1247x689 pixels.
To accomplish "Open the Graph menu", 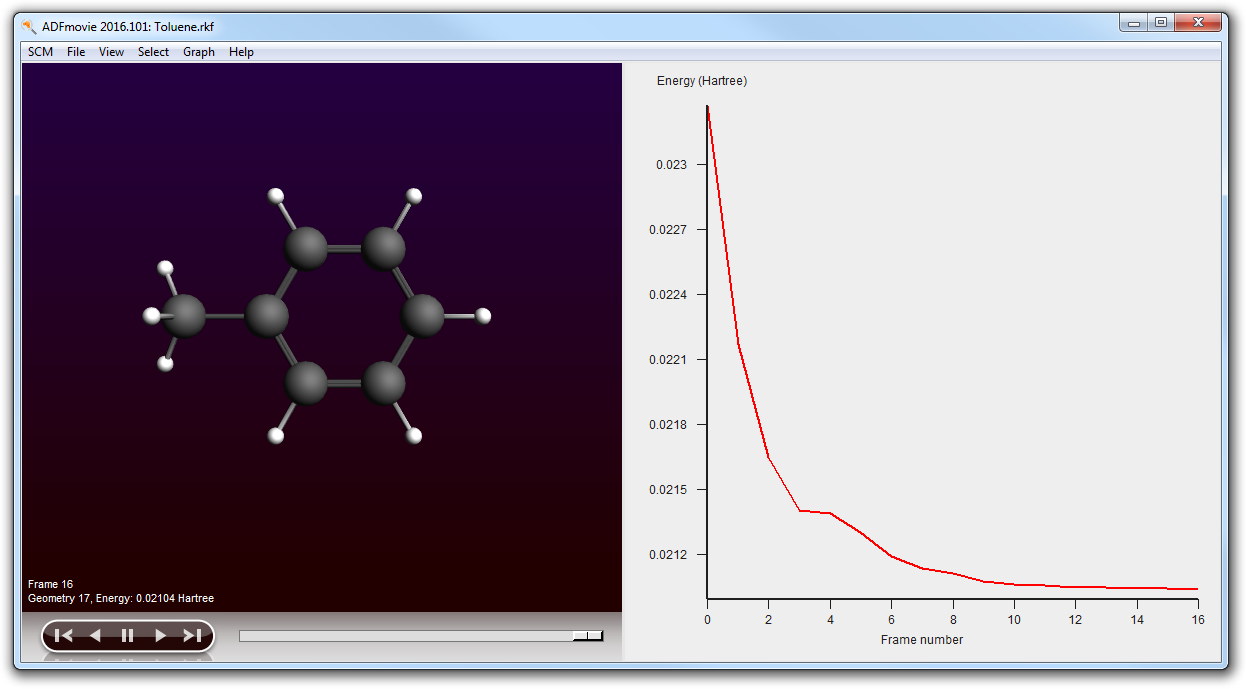I will [198, 52].
